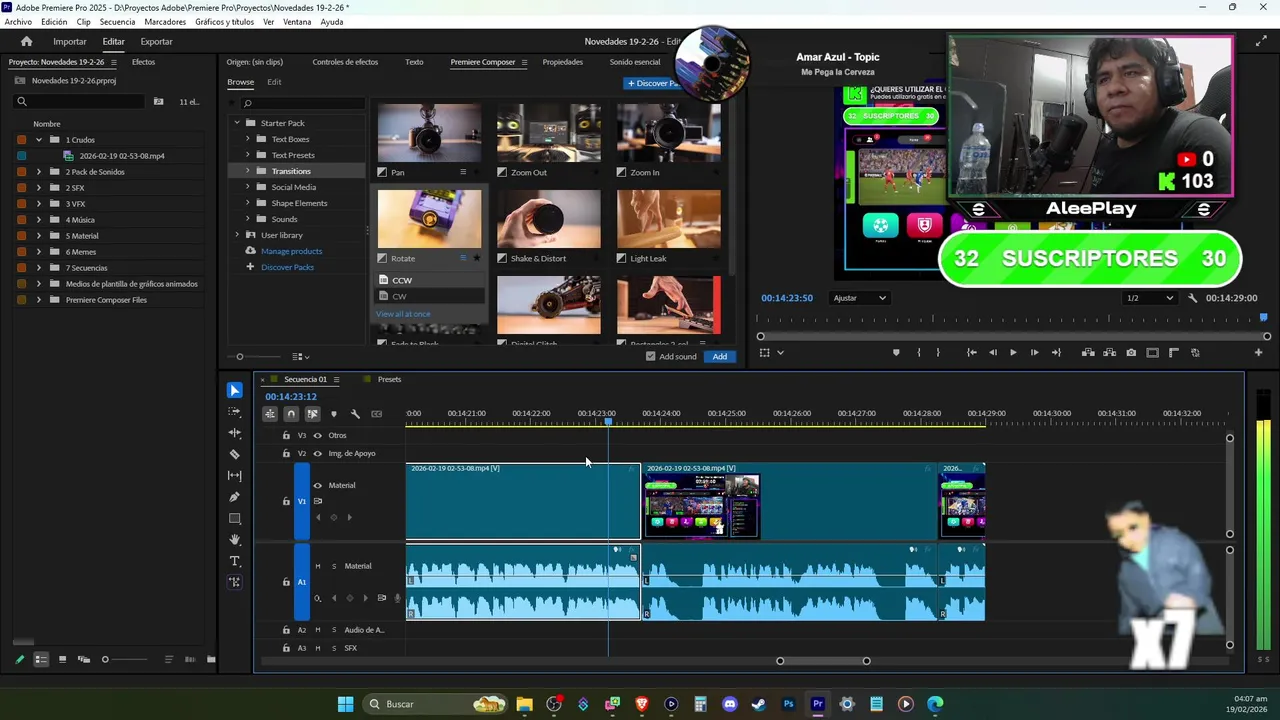Select the Selection tool in timeline toolbar

click(235, 390)
